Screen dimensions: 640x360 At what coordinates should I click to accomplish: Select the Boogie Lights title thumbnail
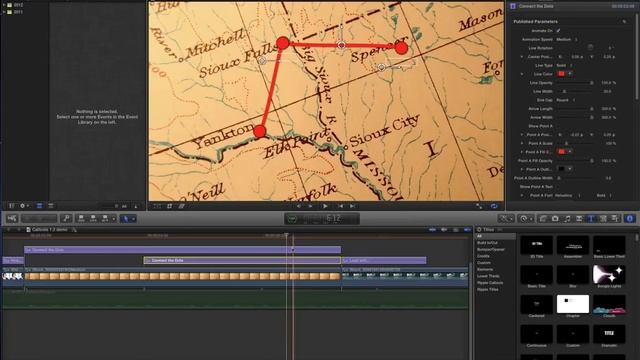[609, 274]
